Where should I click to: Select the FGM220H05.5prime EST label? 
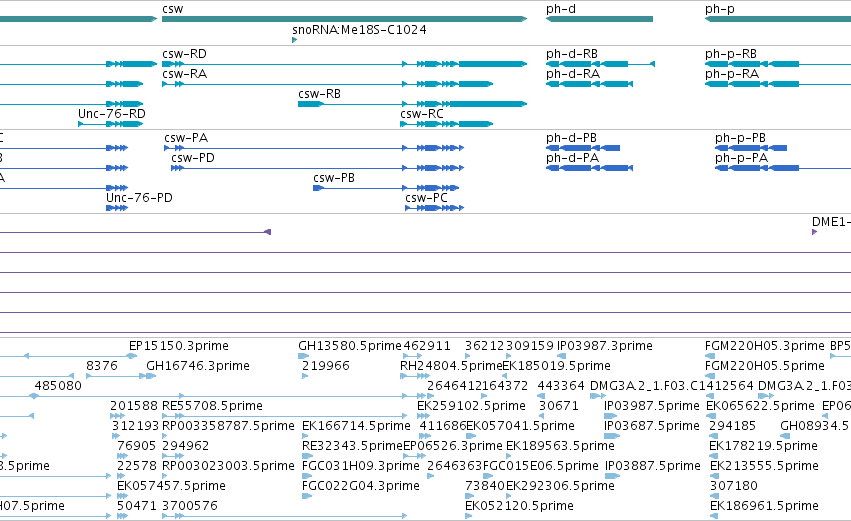[765, 366]
